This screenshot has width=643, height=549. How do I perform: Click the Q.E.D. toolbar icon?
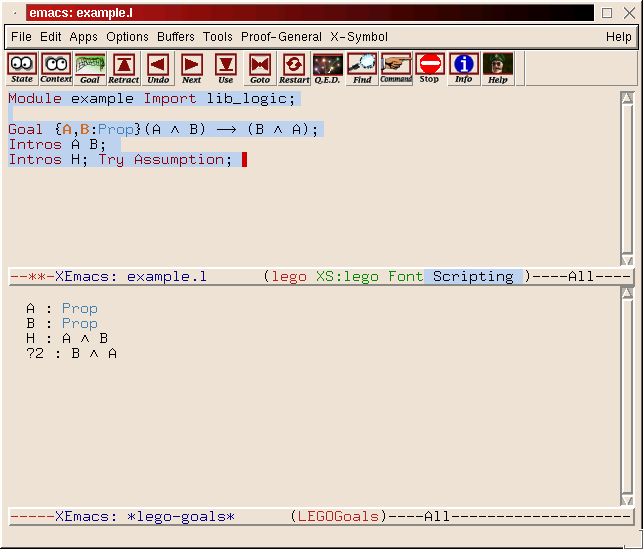point(327,68)
